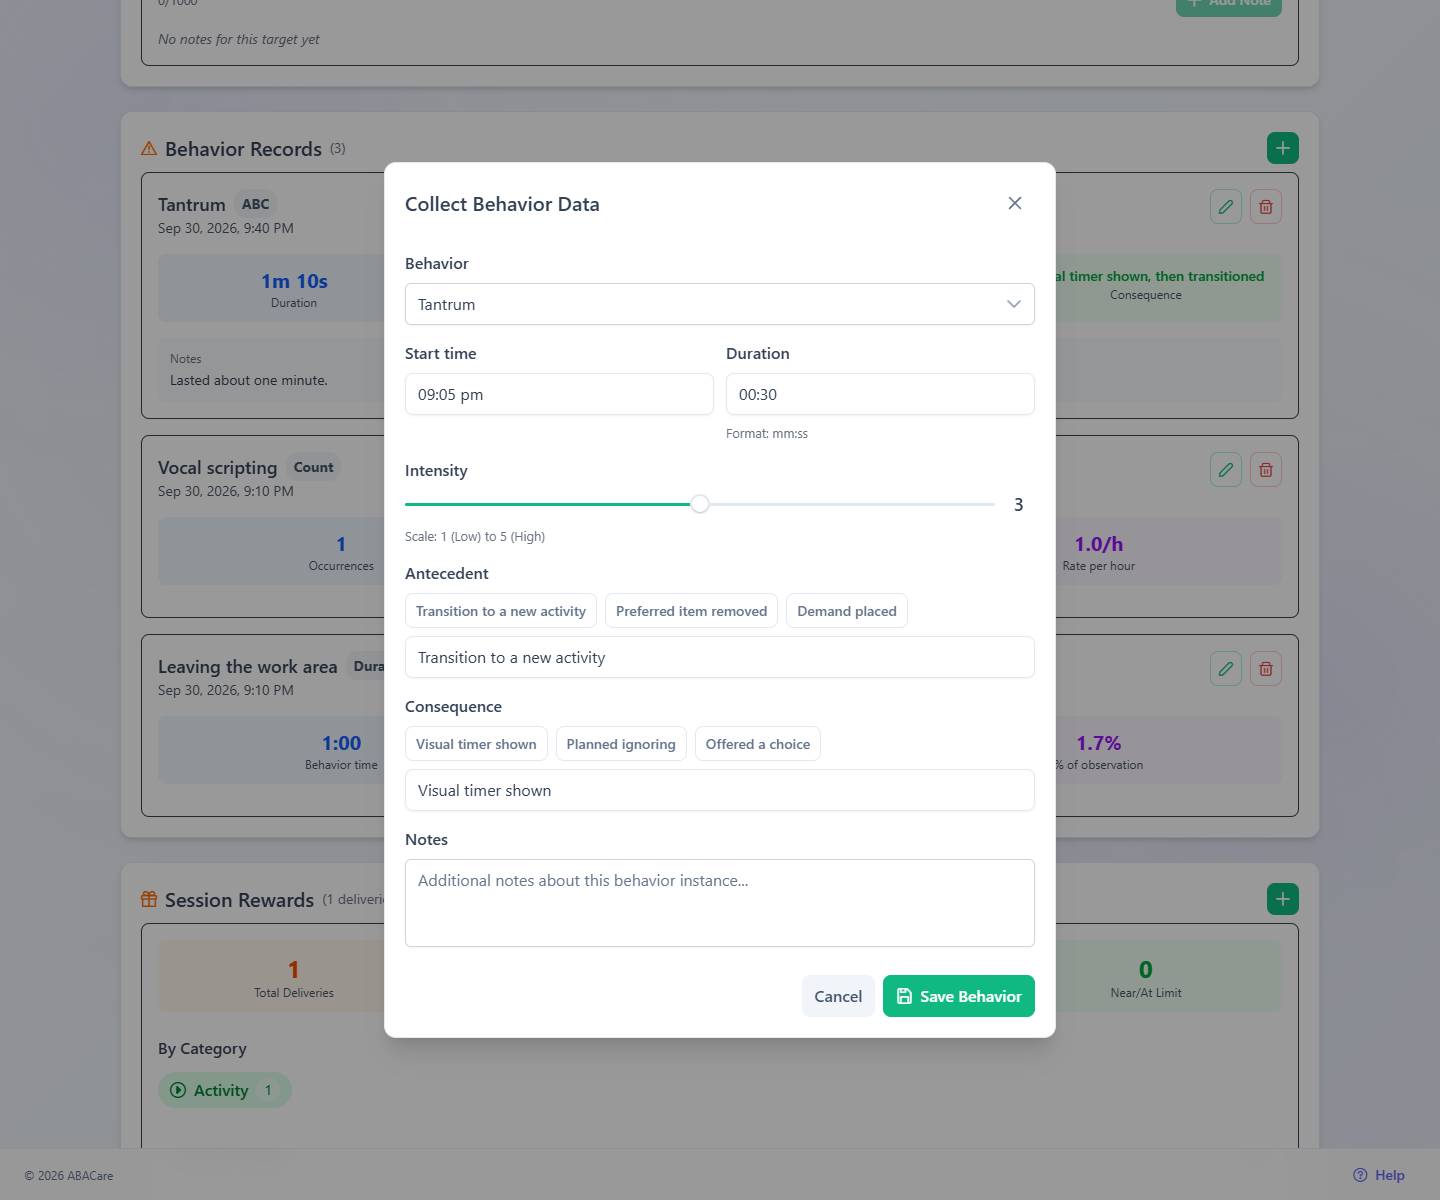Select 'Preferred item removed' antecedent chip

tap(691, 611)
